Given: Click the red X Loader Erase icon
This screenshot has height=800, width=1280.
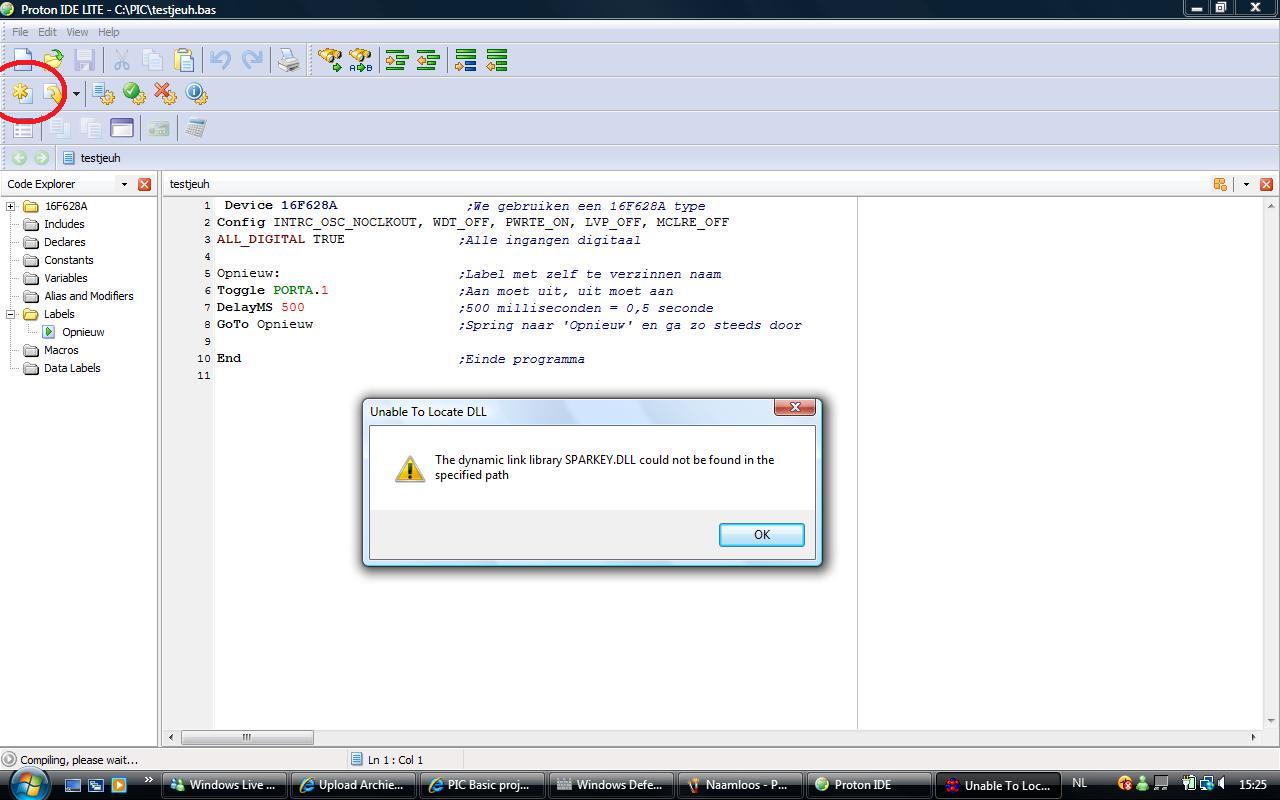Looking at the screenshot, I should (x=165, y=94).
